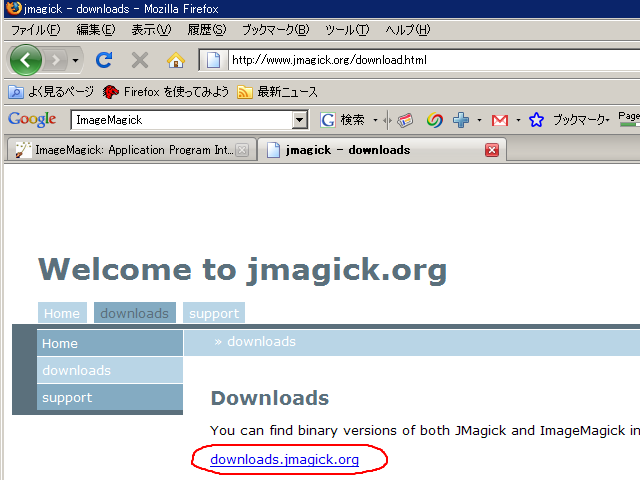640x480 pixels.
Task: Click the multicolor swirl icon on Google toolbar
Action: click(x=434, y=120)
